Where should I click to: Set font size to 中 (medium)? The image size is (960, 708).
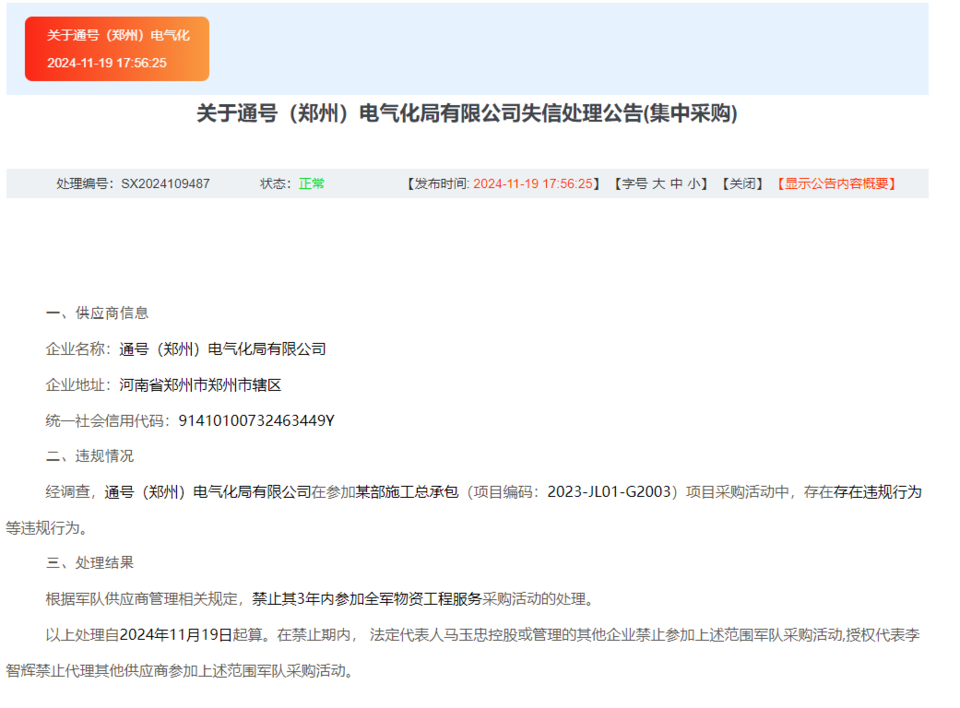click(677, 184)
